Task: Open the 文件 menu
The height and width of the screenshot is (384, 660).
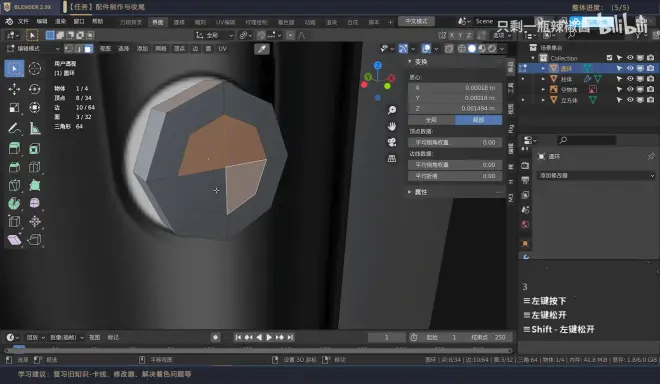Action: click(24, 21)
